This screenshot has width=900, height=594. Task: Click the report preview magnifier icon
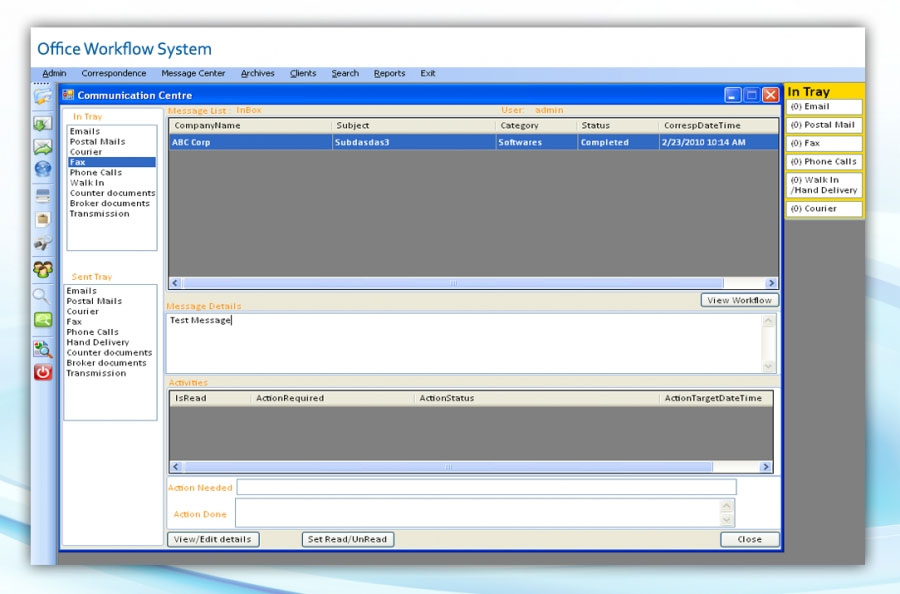tap(42, 349)
